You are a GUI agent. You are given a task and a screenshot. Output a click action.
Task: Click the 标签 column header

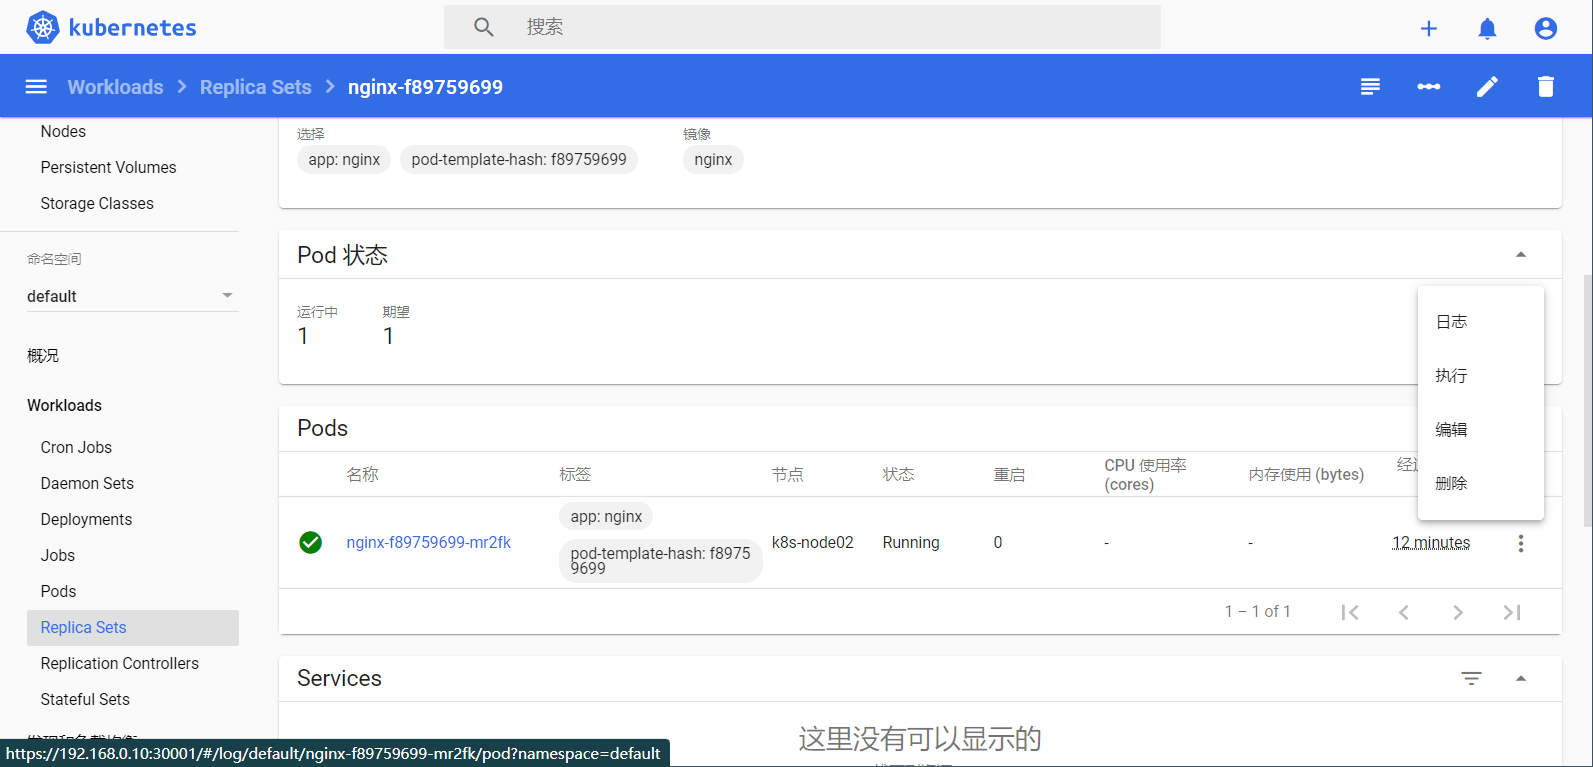pos(575,474)
